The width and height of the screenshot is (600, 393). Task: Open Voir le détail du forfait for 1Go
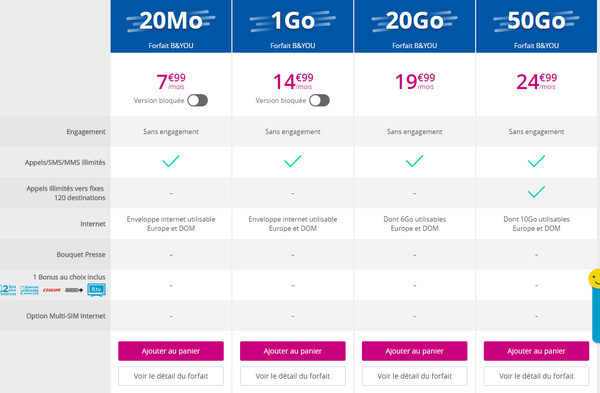pos(293,376)
